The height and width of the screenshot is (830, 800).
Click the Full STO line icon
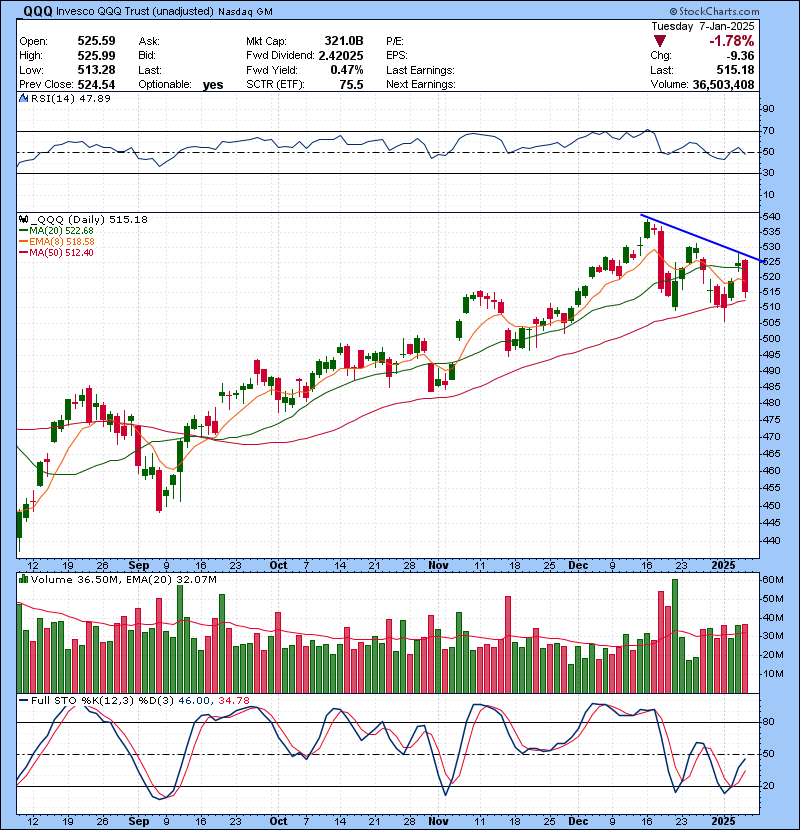click(22, 700)
